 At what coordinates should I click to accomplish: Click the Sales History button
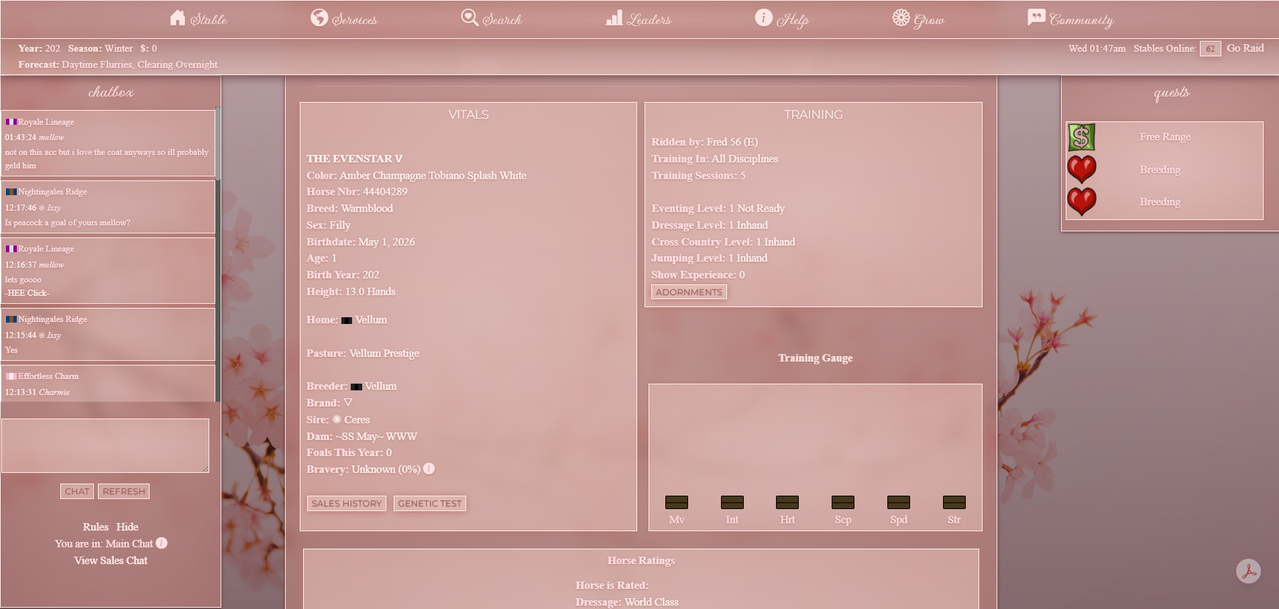coord(346,503)
